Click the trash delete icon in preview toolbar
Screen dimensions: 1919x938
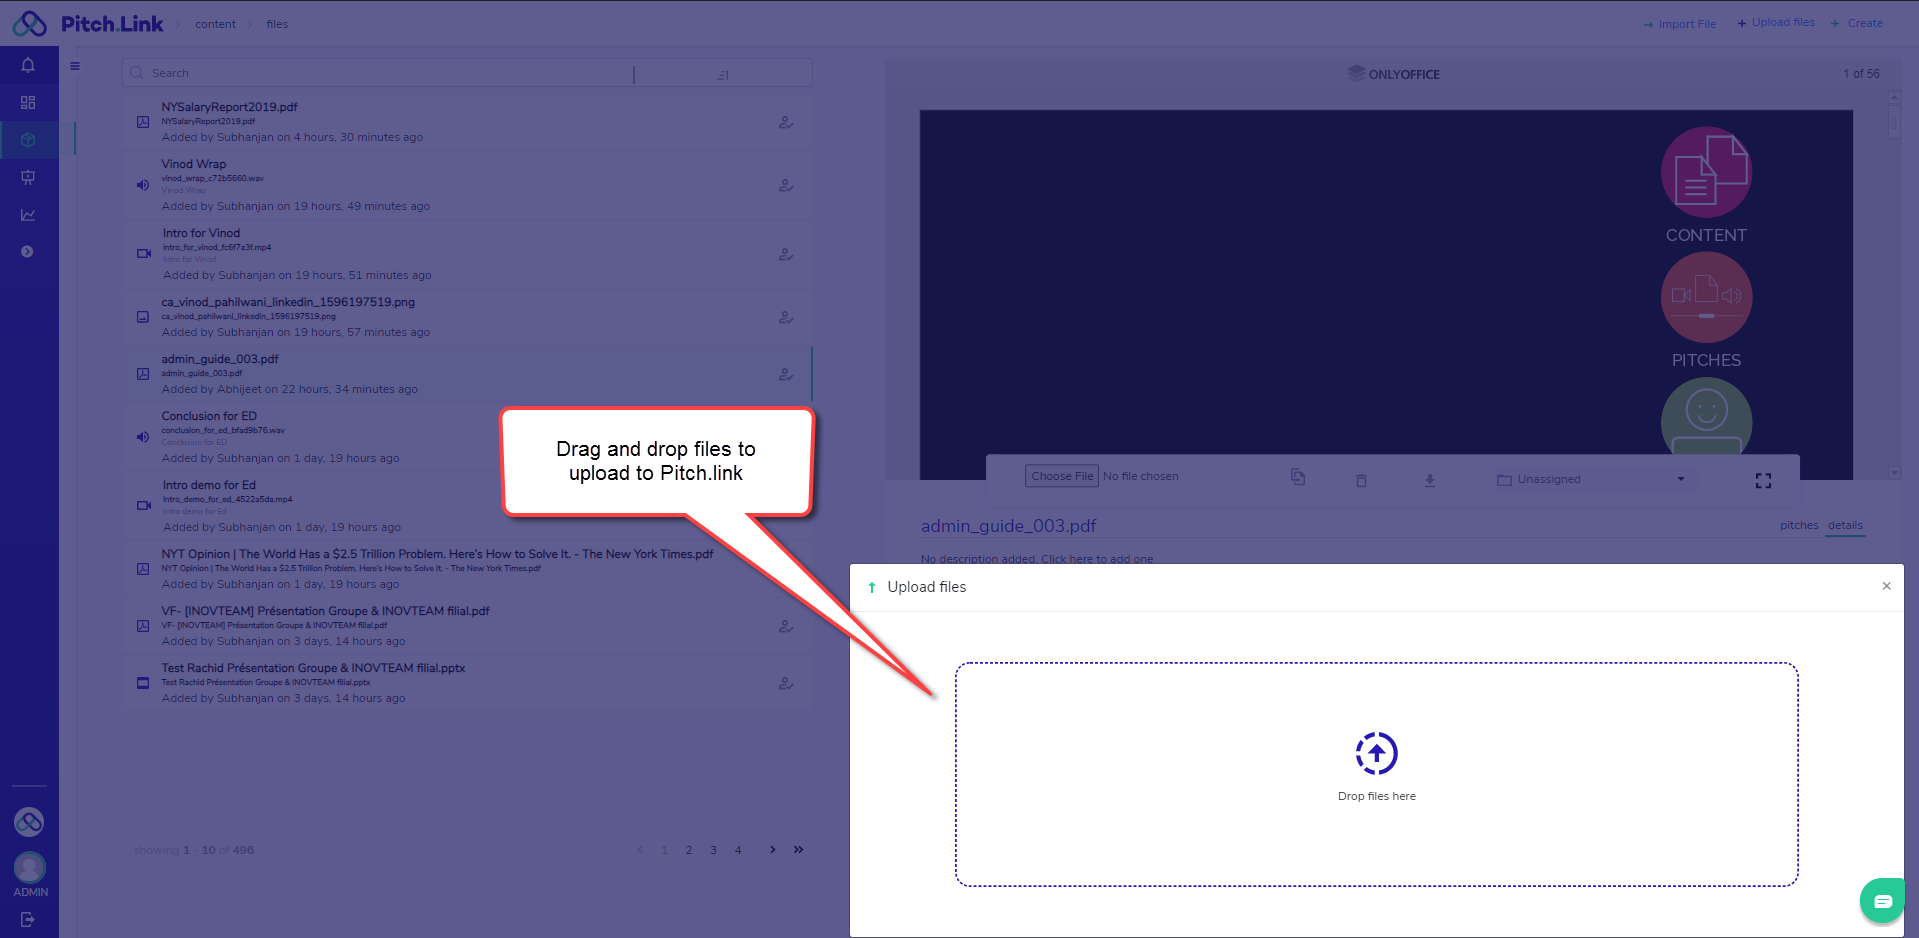click(1361, 480)
